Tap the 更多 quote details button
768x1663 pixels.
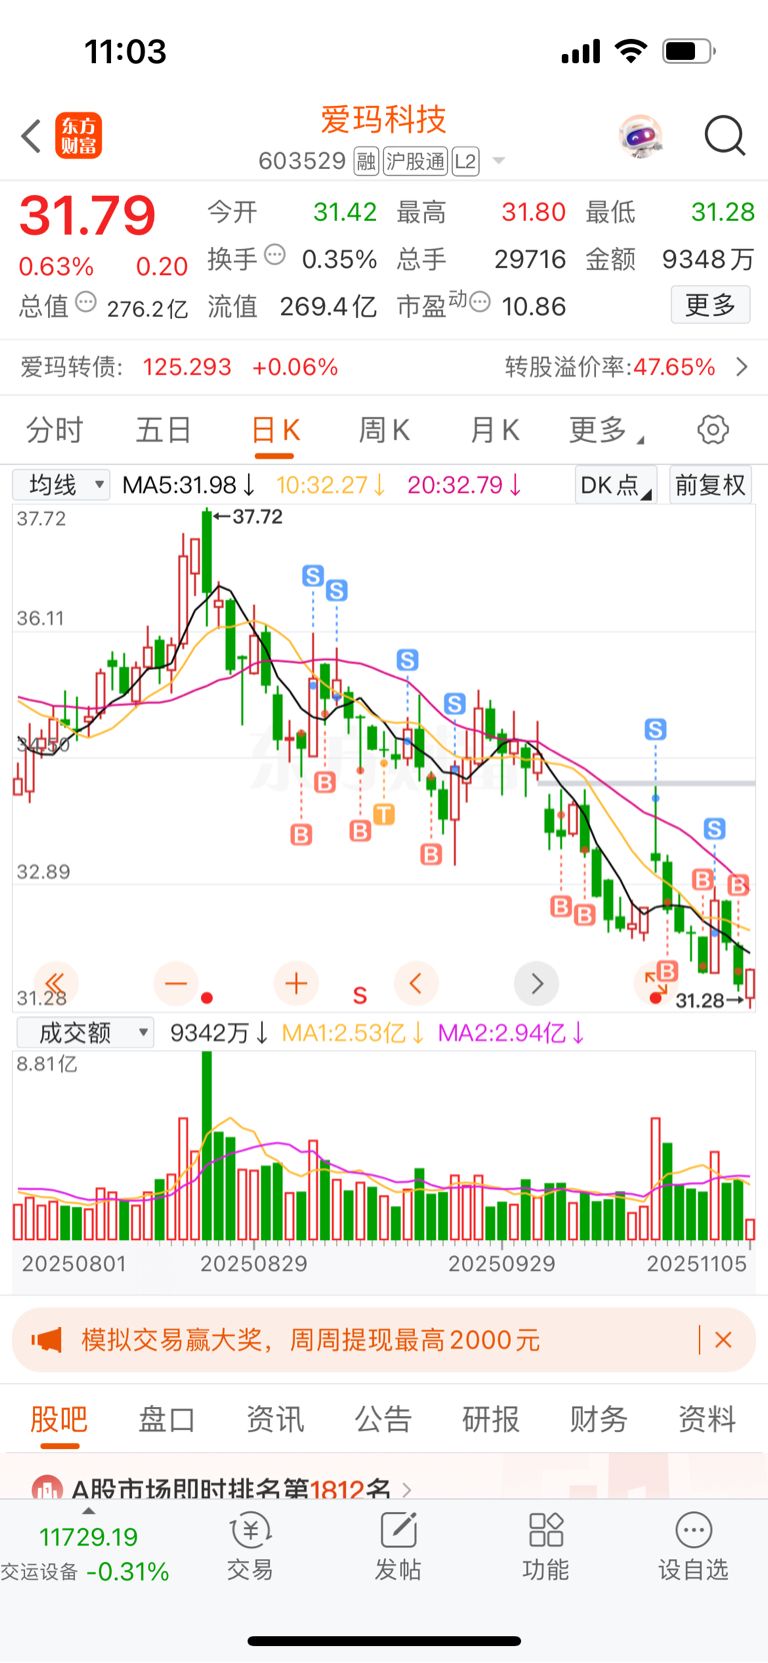click(x=711, y=304)
